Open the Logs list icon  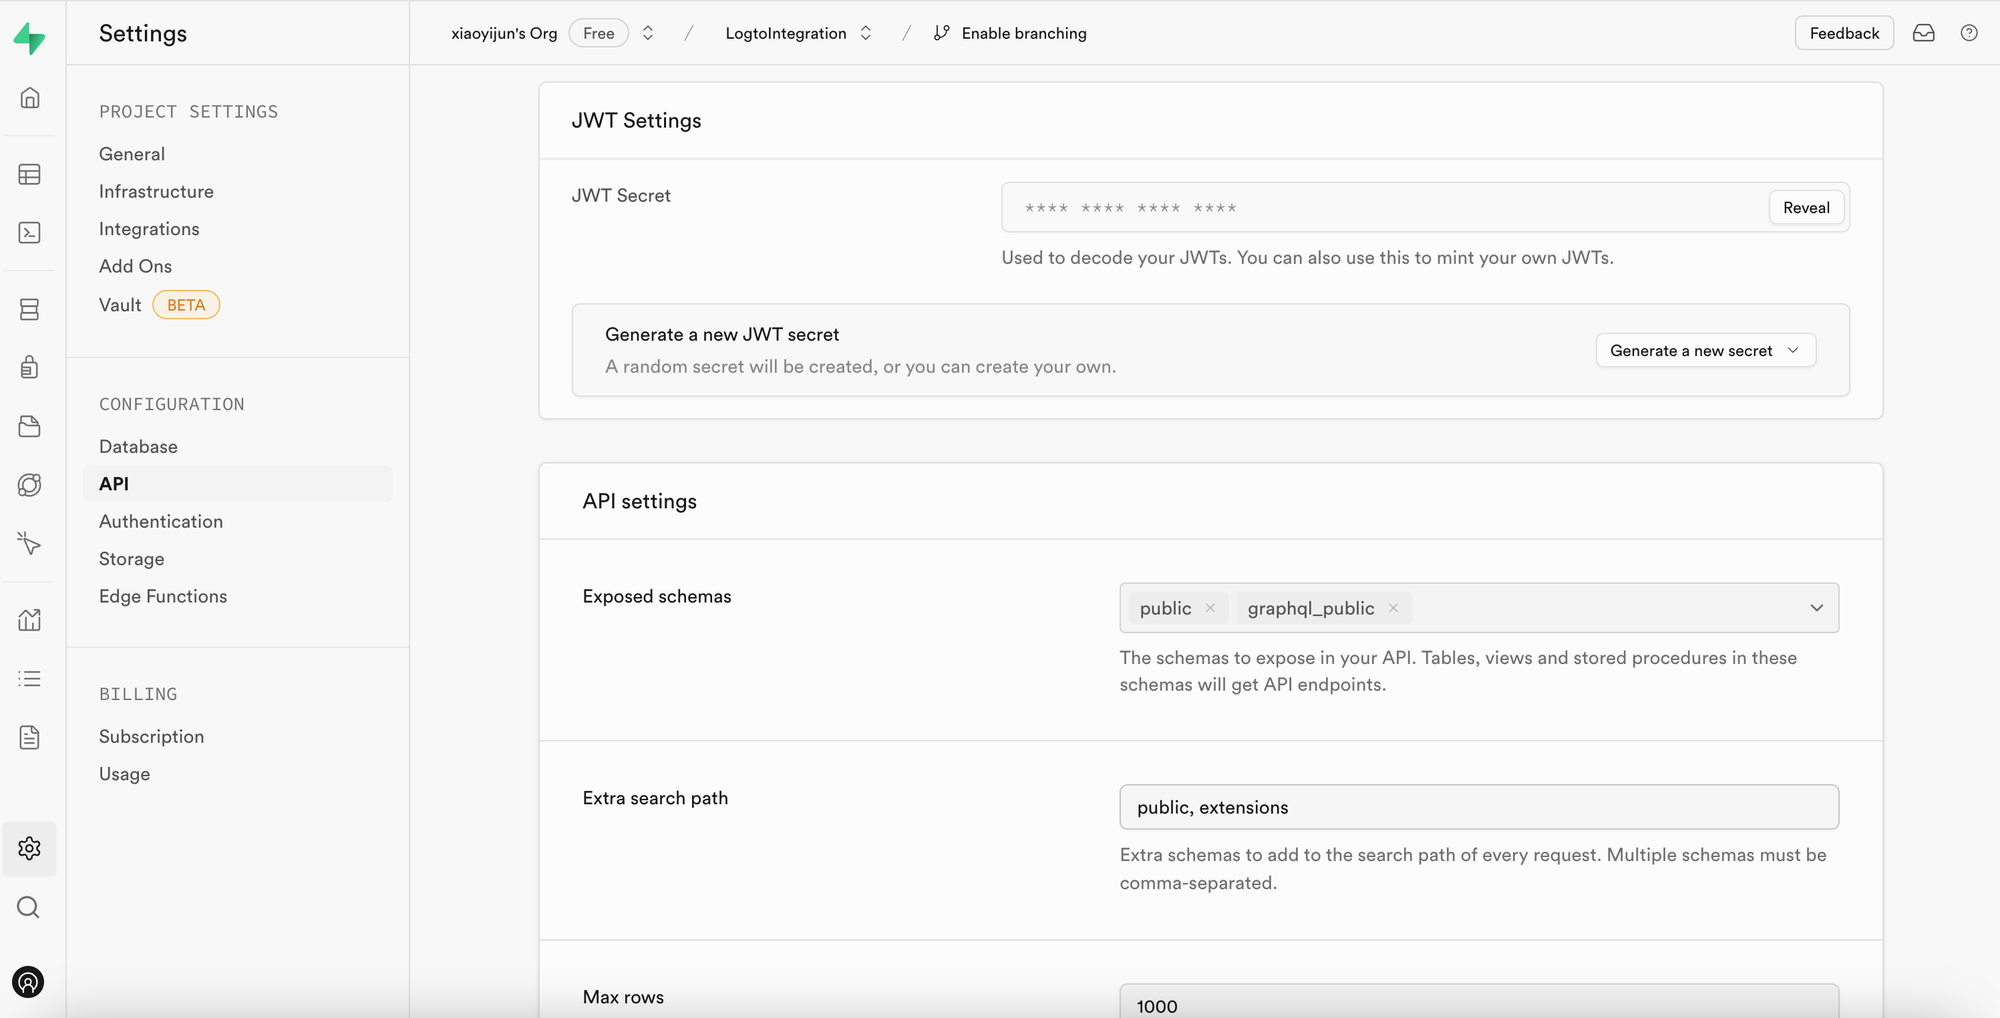click(x=29, y=679)
